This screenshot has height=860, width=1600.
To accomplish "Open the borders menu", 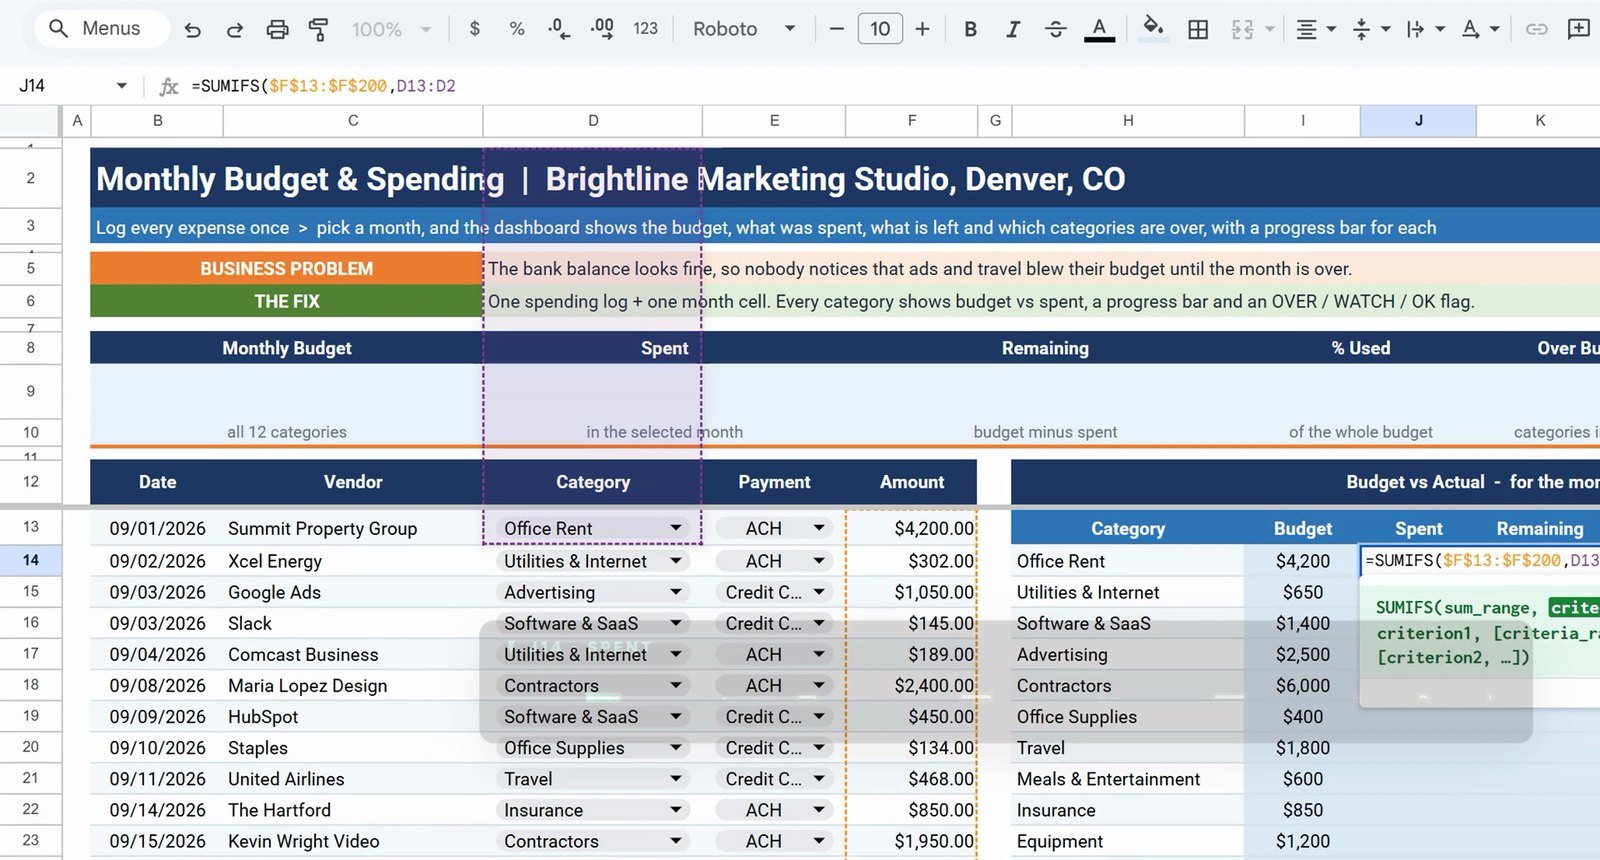I will (x=1198, y=29).
